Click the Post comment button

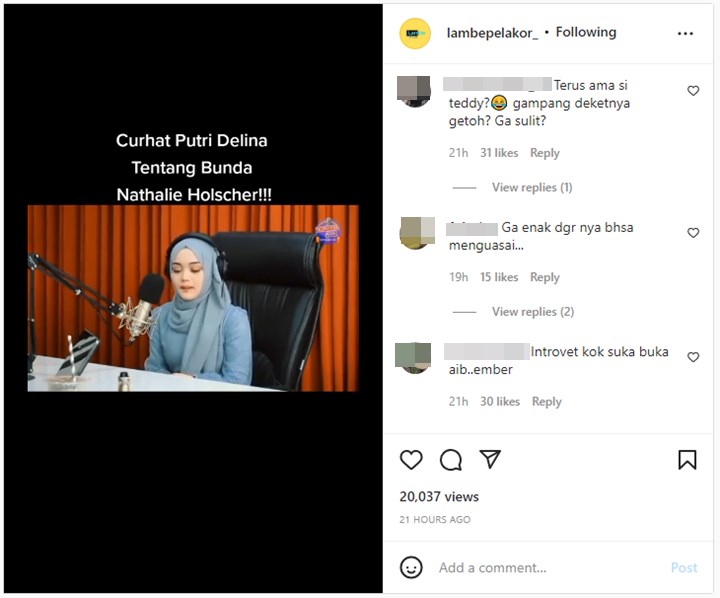(684, 568)
